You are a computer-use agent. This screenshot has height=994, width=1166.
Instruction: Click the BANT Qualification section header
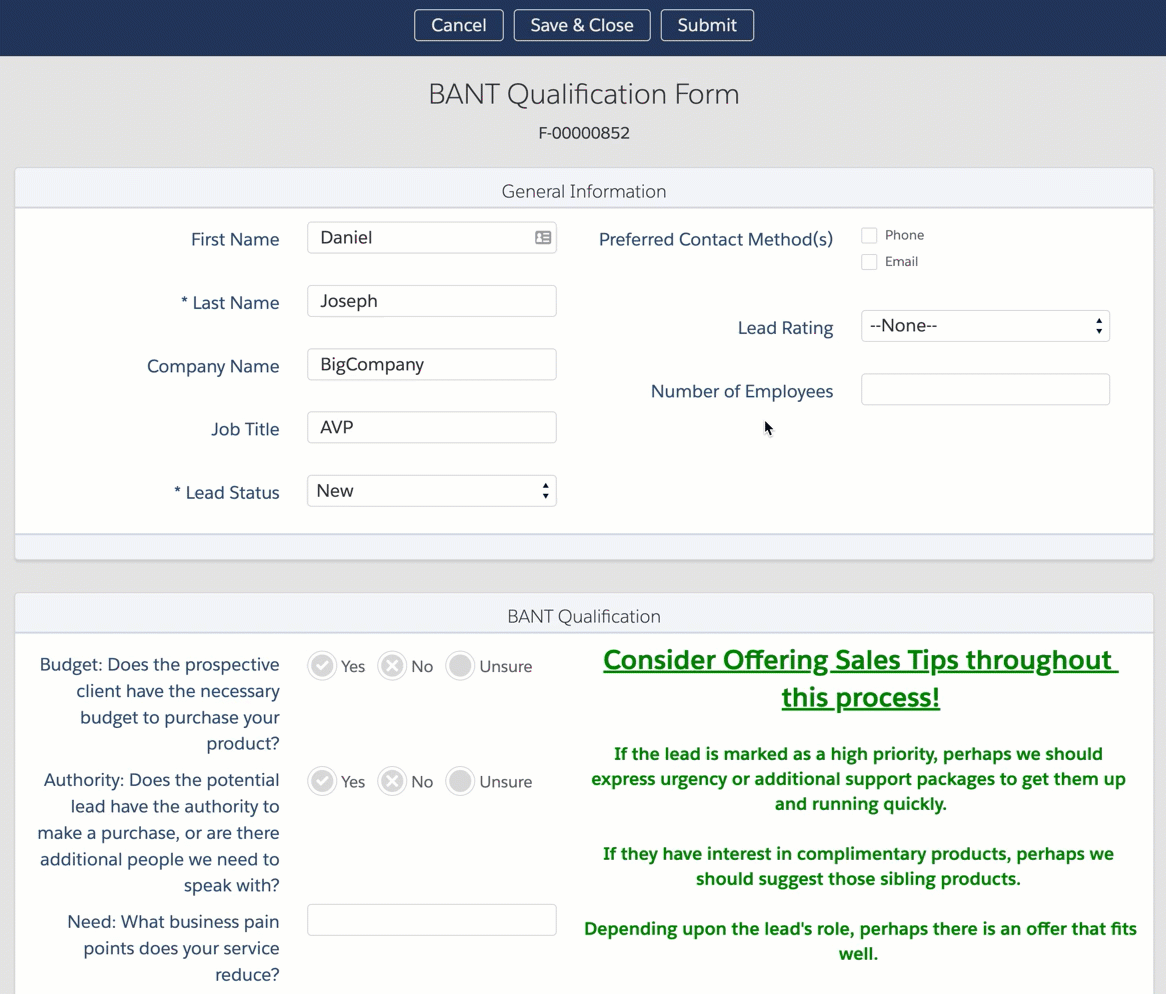coord(584,616)
